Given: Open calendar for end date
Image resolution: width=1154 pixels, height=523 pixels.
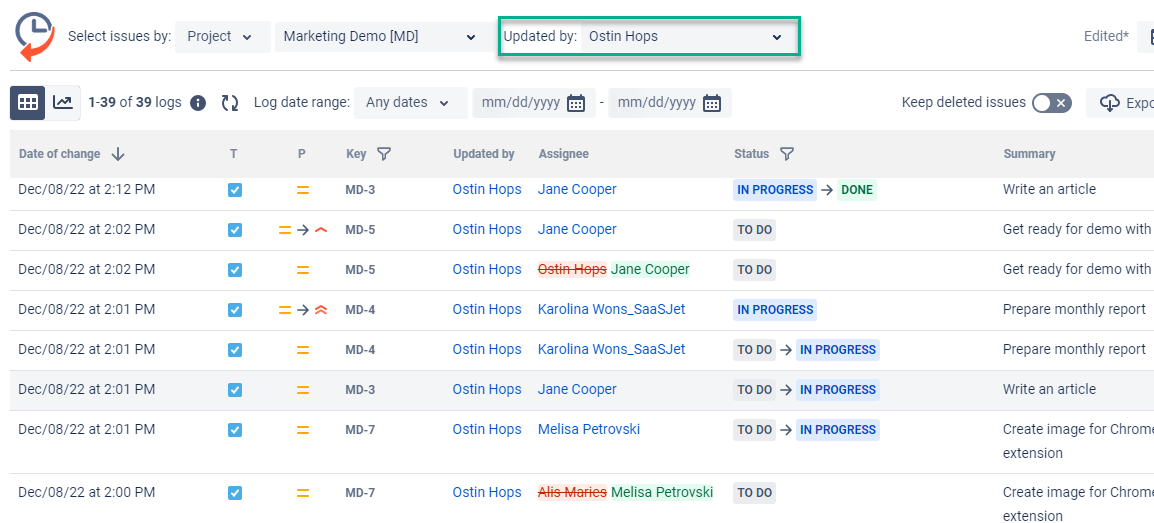Looking at the screenshot, I should (712, 103).
